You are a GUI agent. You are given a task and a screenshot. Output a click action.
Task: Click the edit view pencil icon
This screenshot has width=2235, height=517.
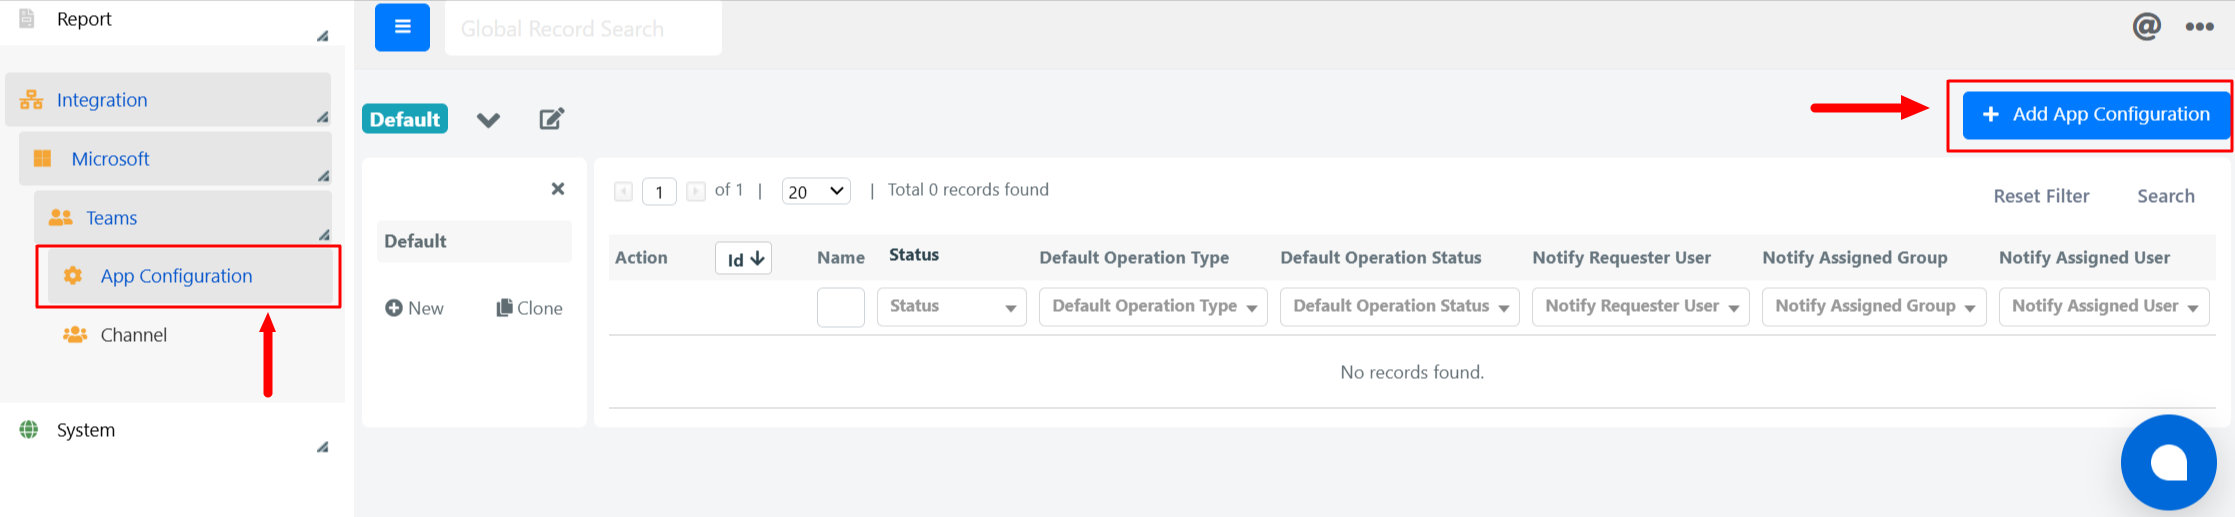click(552, 119)
